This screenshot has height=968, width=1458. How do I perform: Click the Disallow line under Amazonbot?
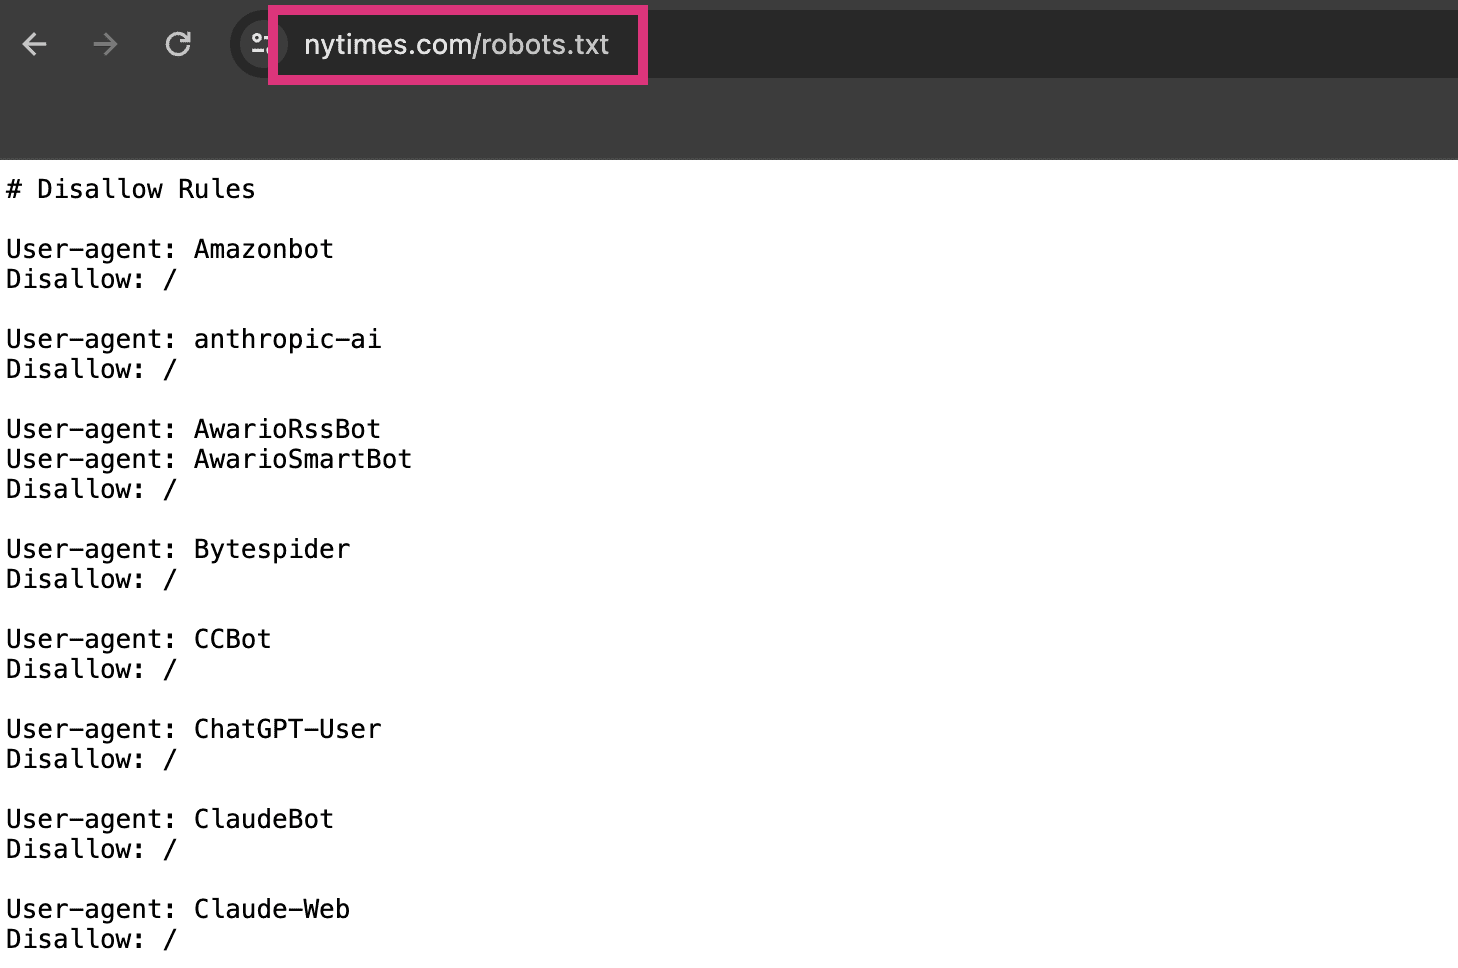coord(91,279)
